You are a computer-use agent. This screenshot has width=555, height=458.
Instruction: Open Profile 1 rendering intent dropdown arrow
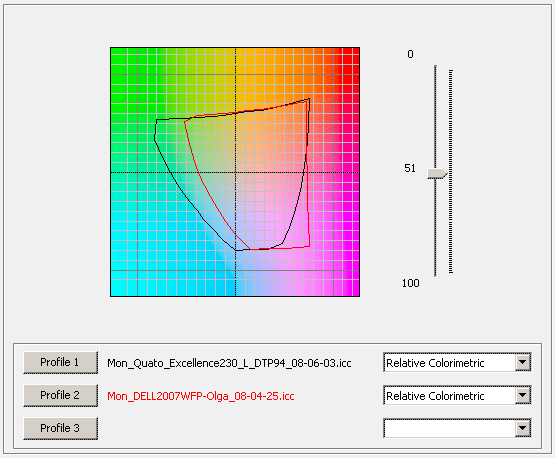[522, 362]
